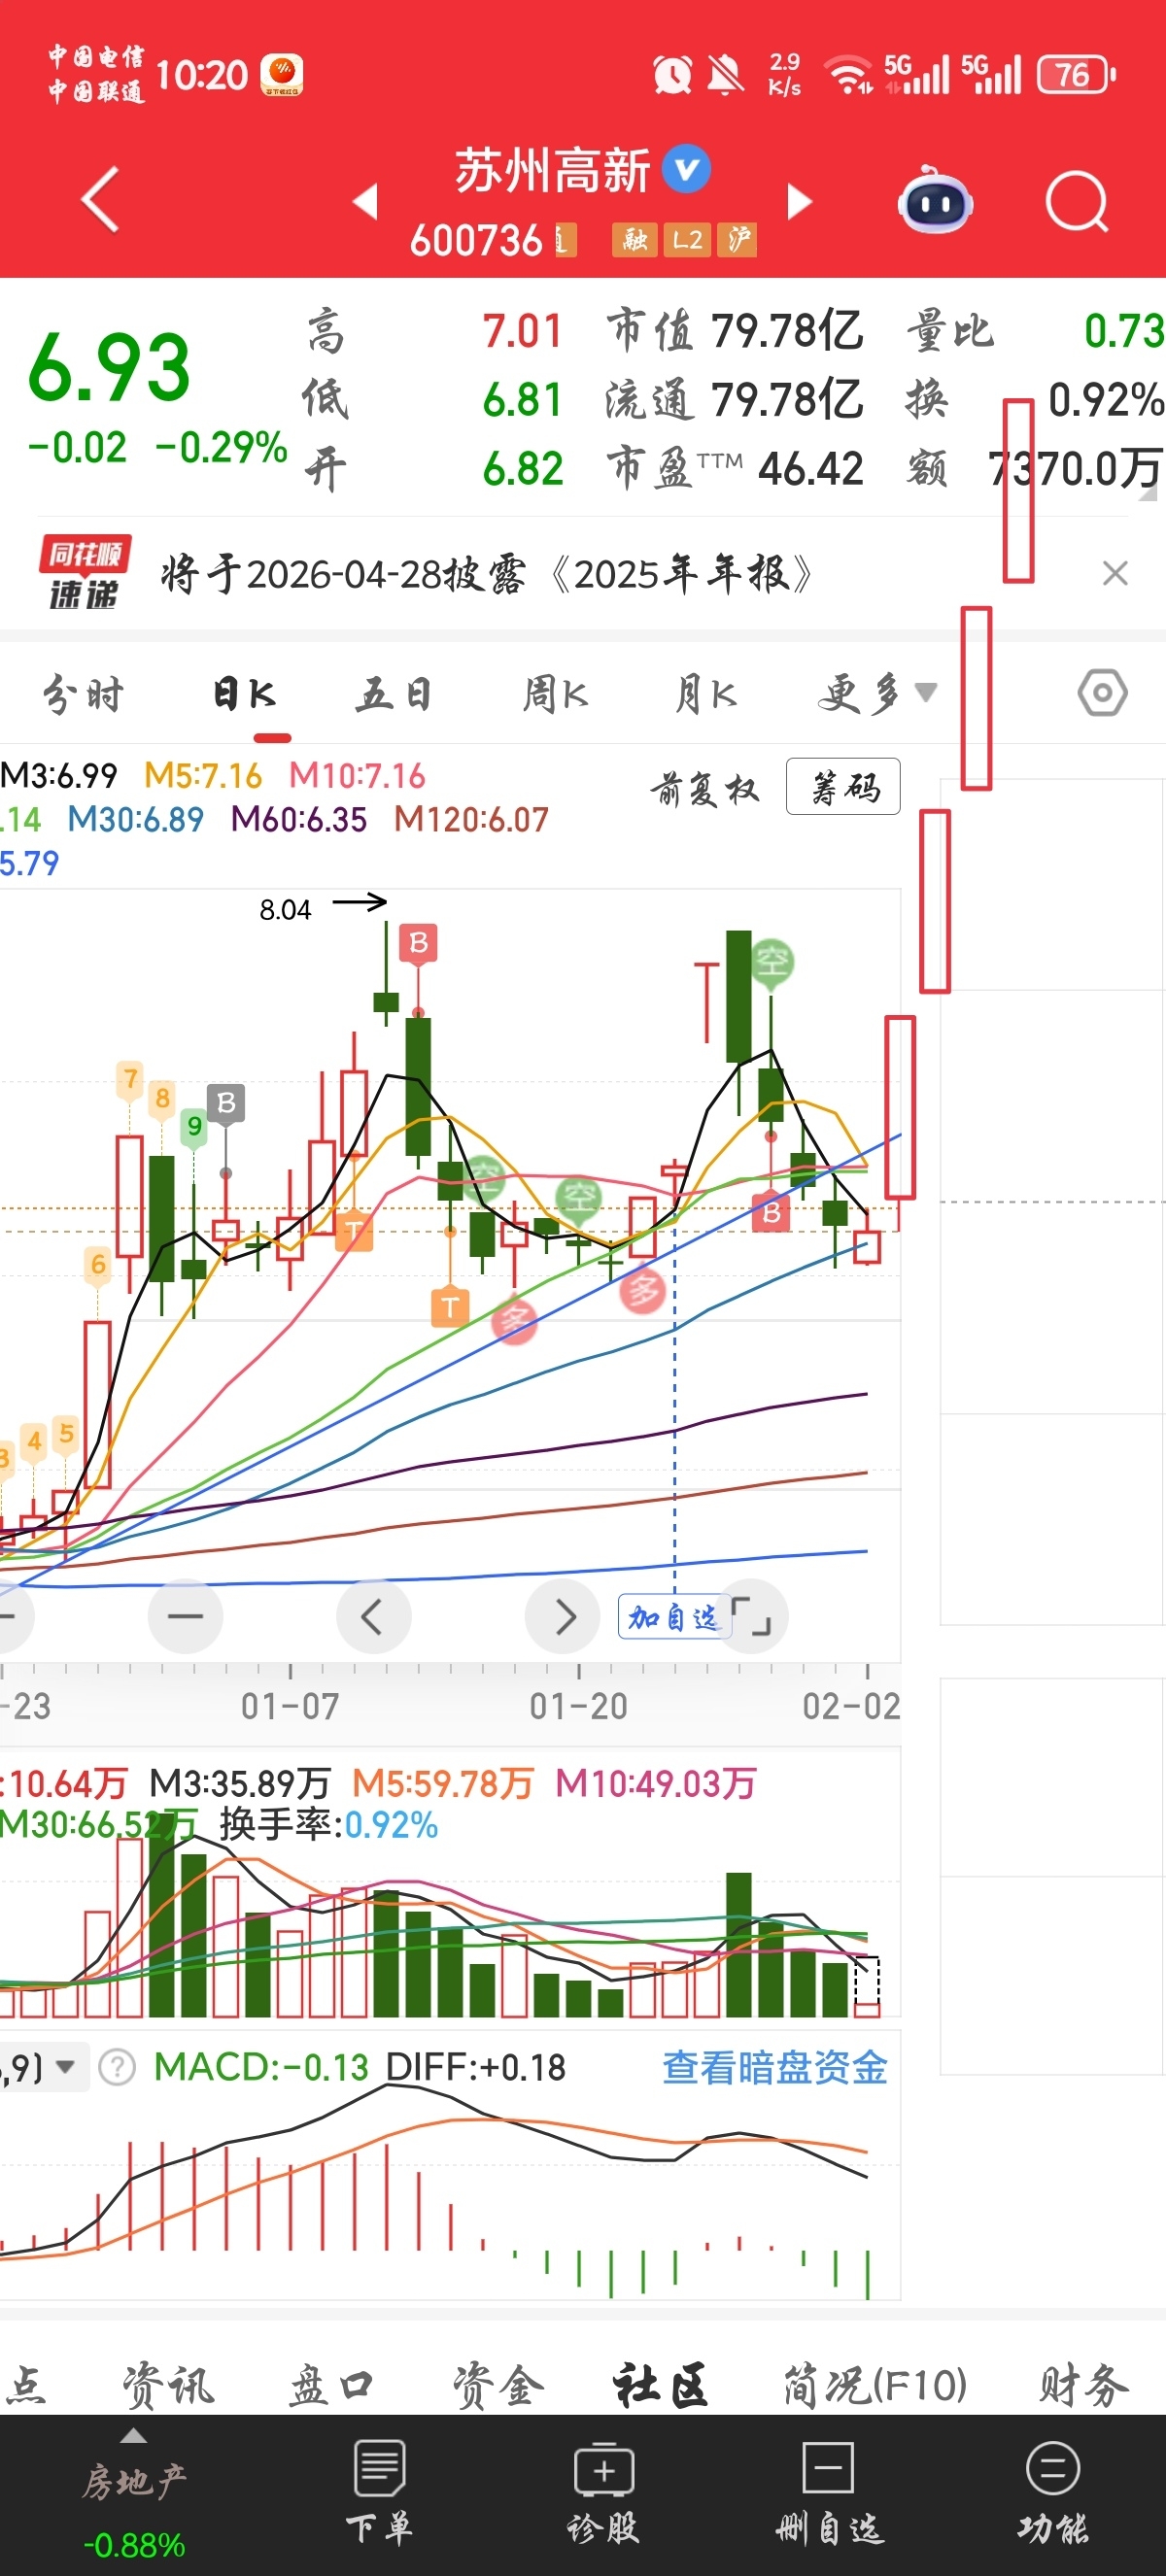Tap the MACD:-0.13 indicator label

(261, 2067)
